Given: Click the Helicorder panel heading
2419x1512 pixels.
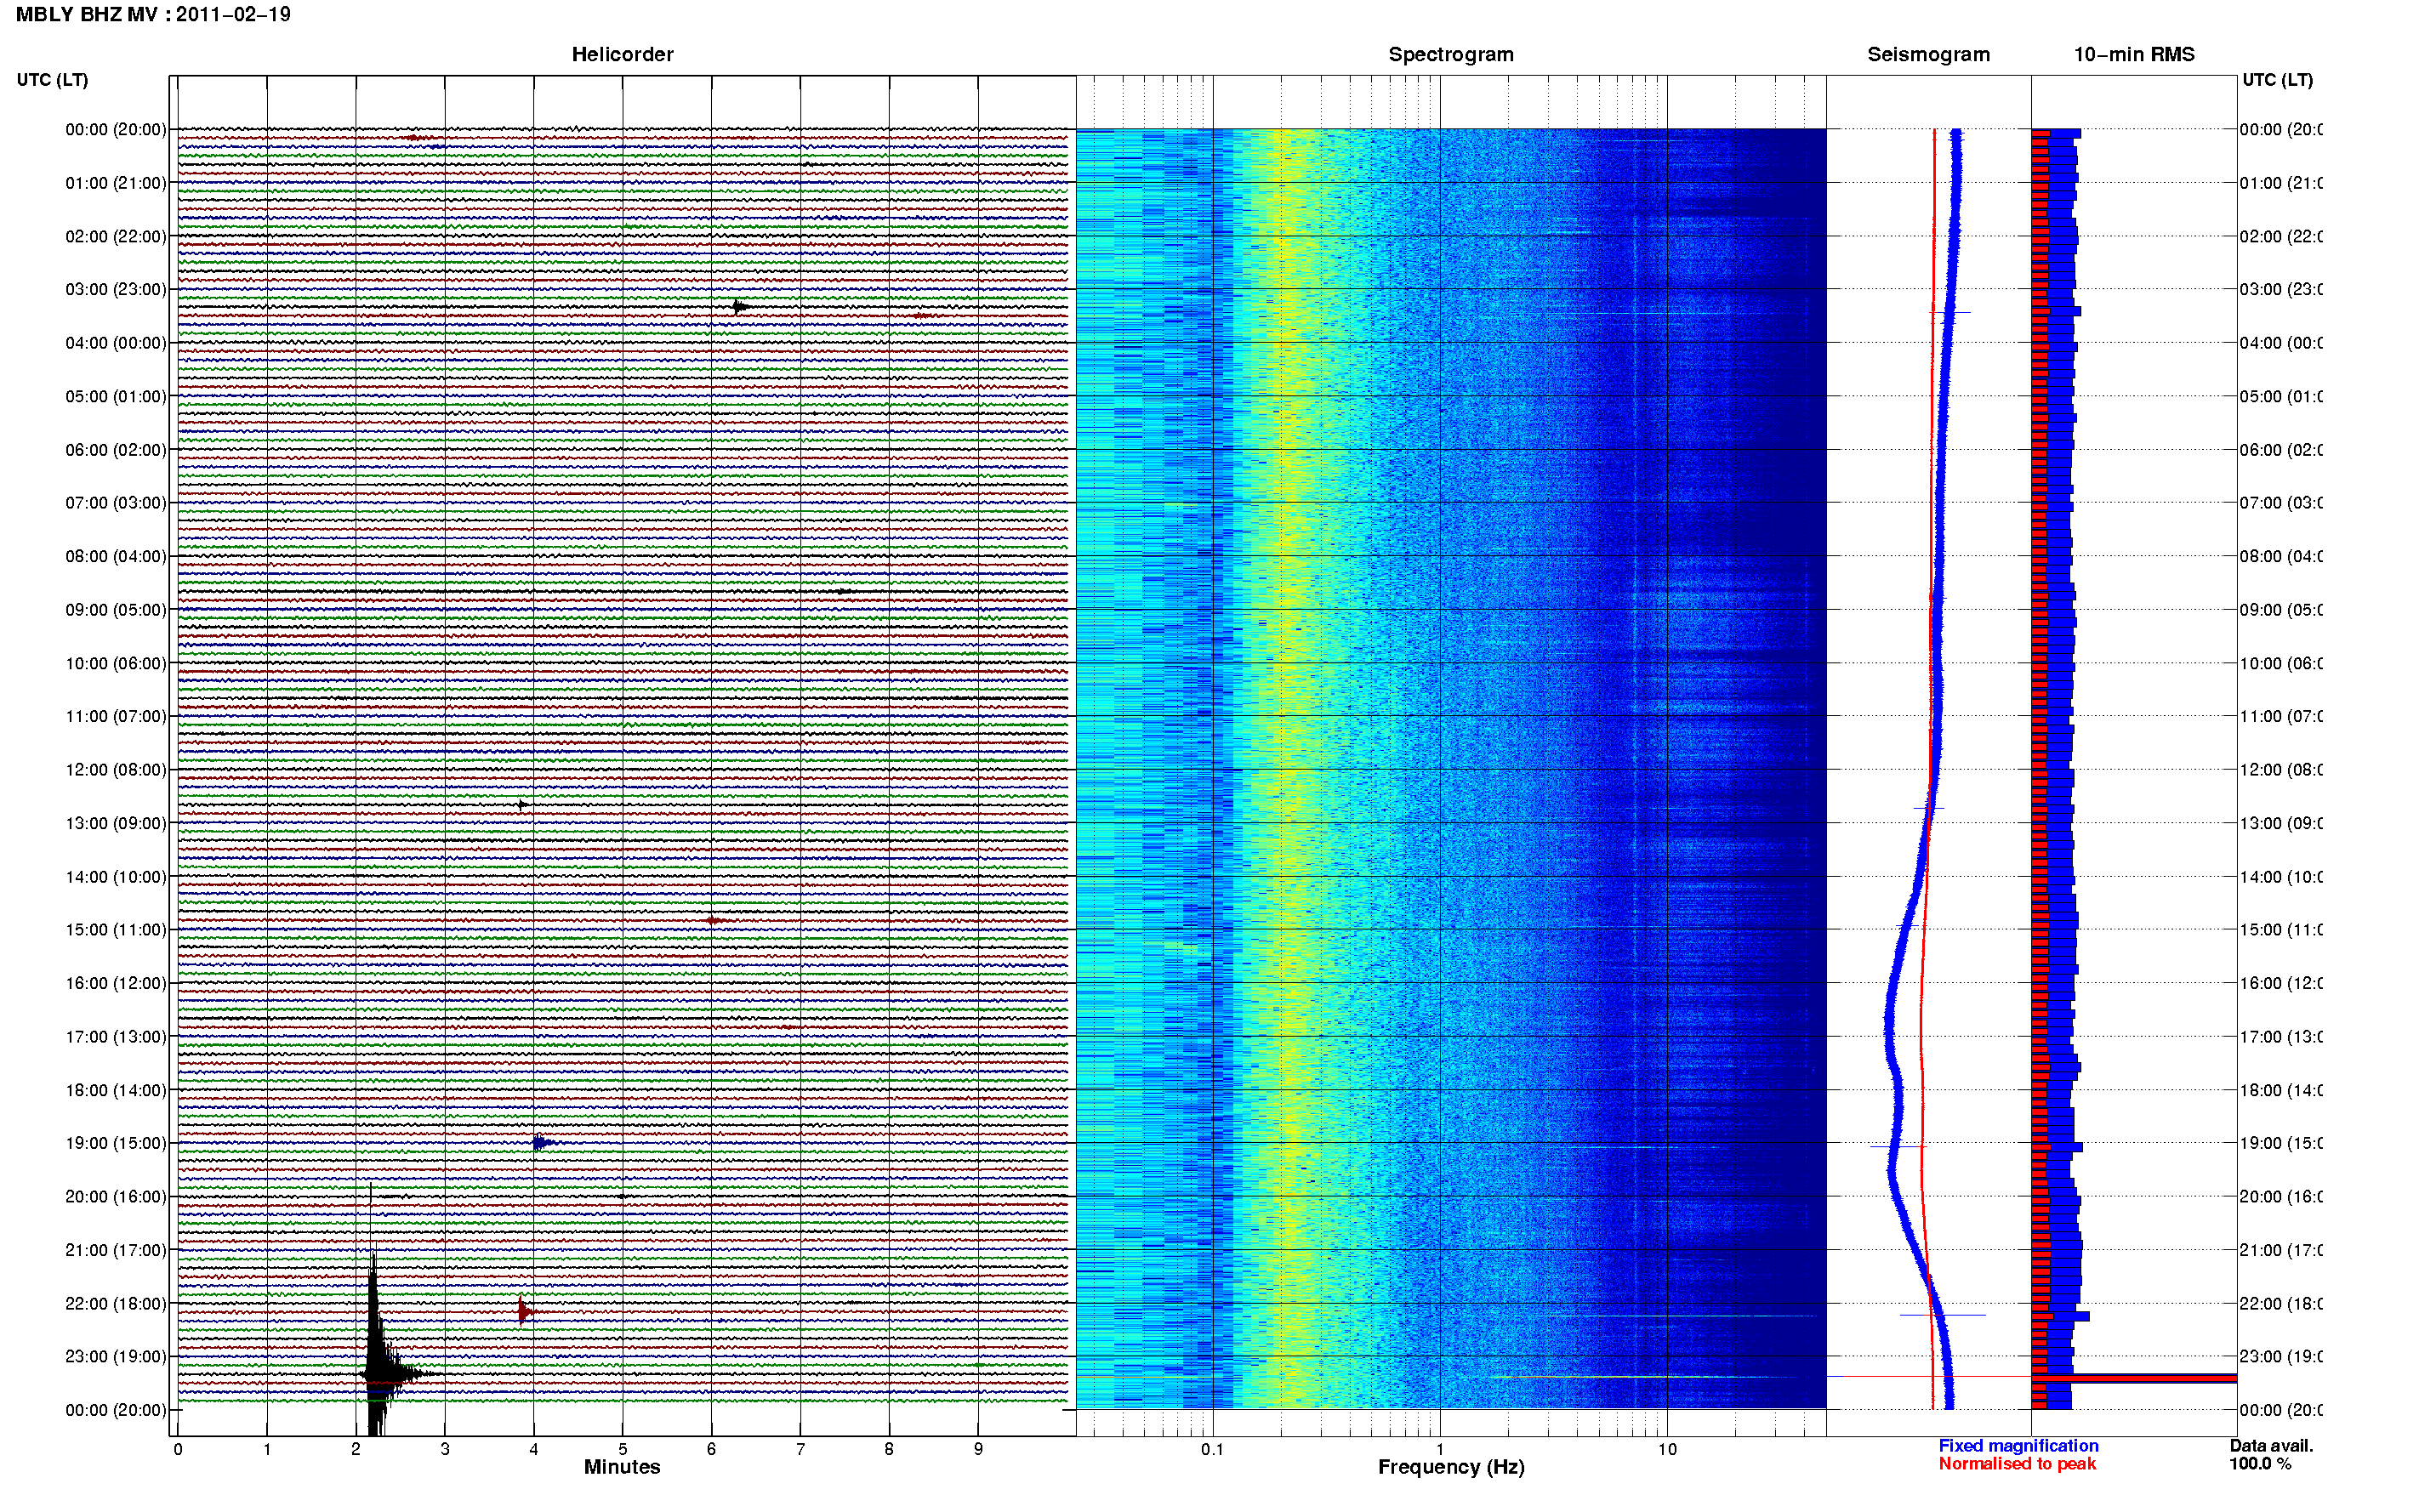Looking at the screenshot, I should click(622, 54).
